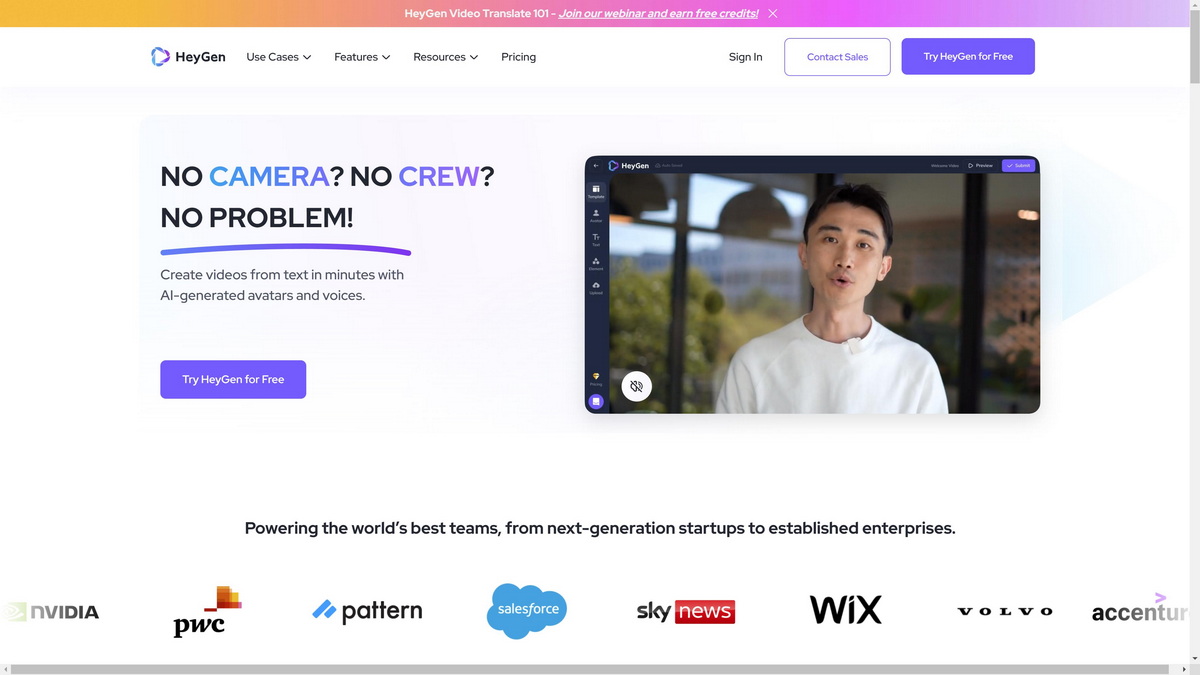Click the HeyGen logo in header
Viewport: 1200px width, 675px height.
[188, 57]
